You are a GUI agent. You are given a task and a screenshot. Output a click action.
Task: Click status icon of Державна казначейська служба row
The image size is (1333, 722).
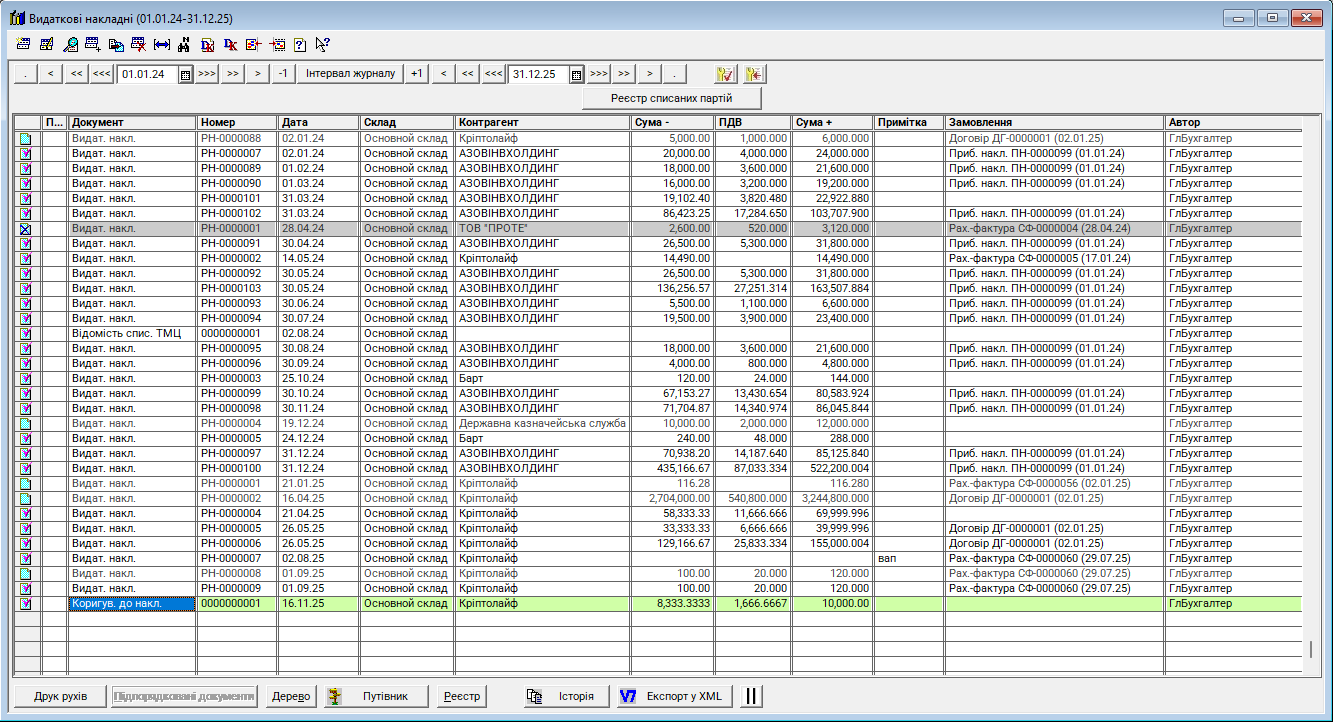tap(26, 424)
